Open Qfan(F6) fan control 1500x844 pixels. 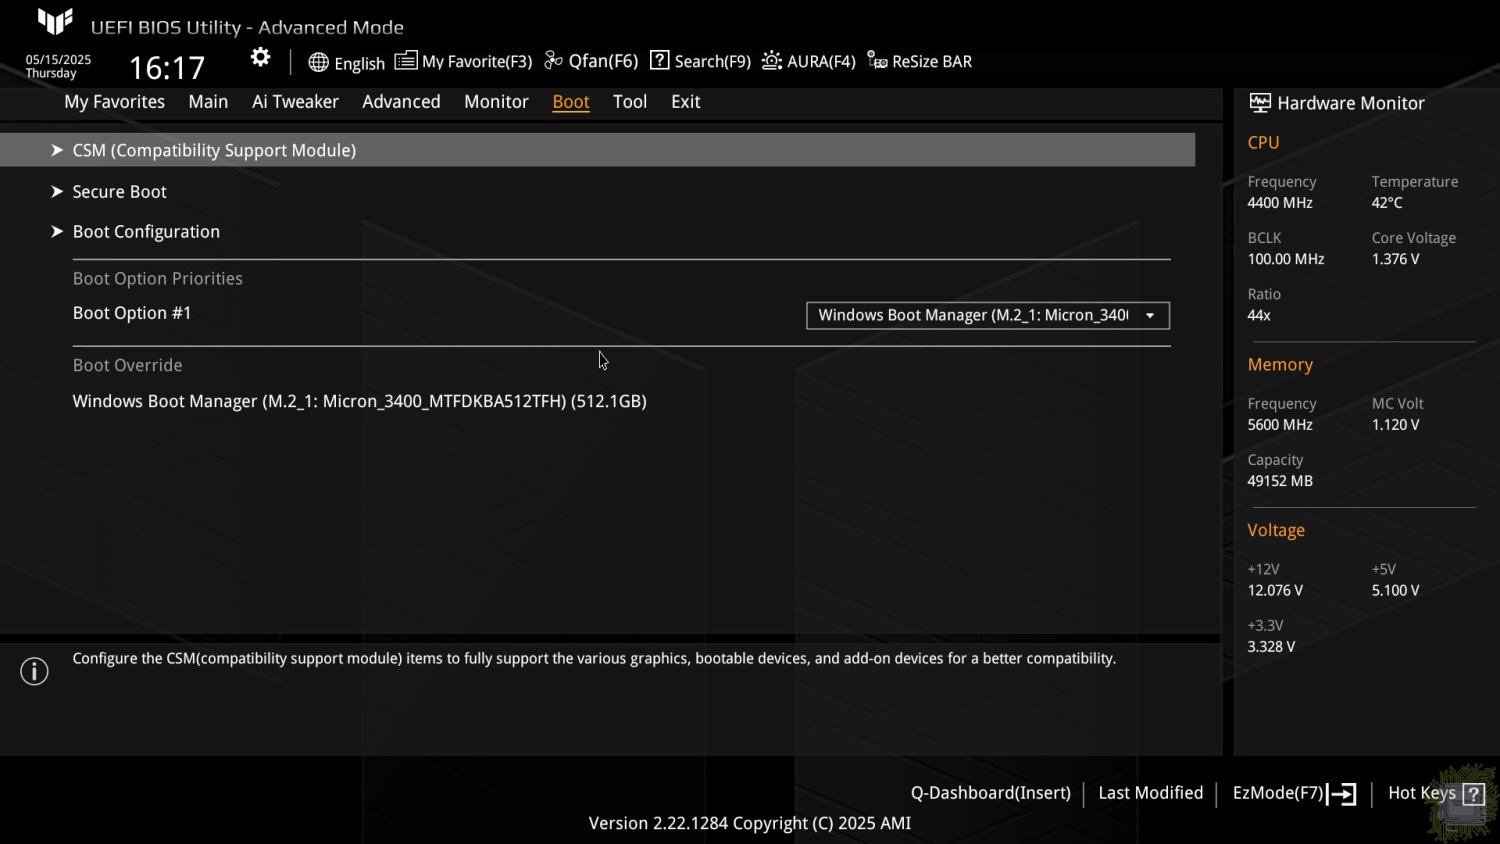click(x=591, y=61)
